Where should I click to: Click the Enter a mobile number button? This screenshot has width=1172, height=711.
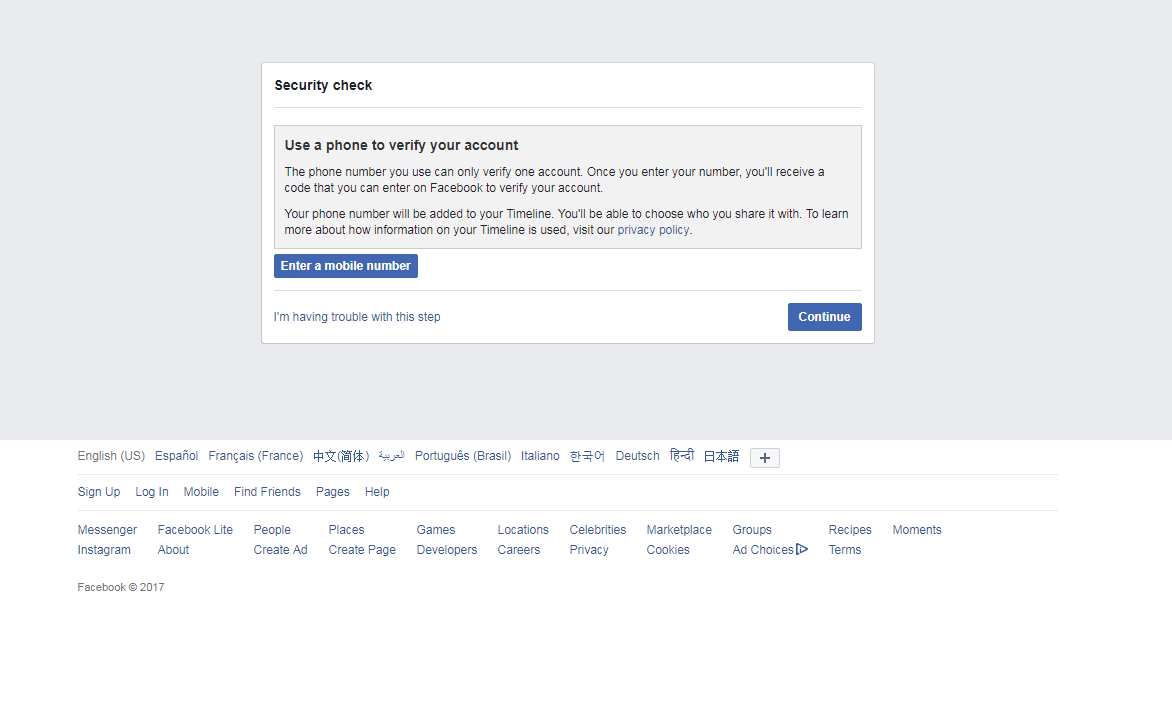(345, 265)
